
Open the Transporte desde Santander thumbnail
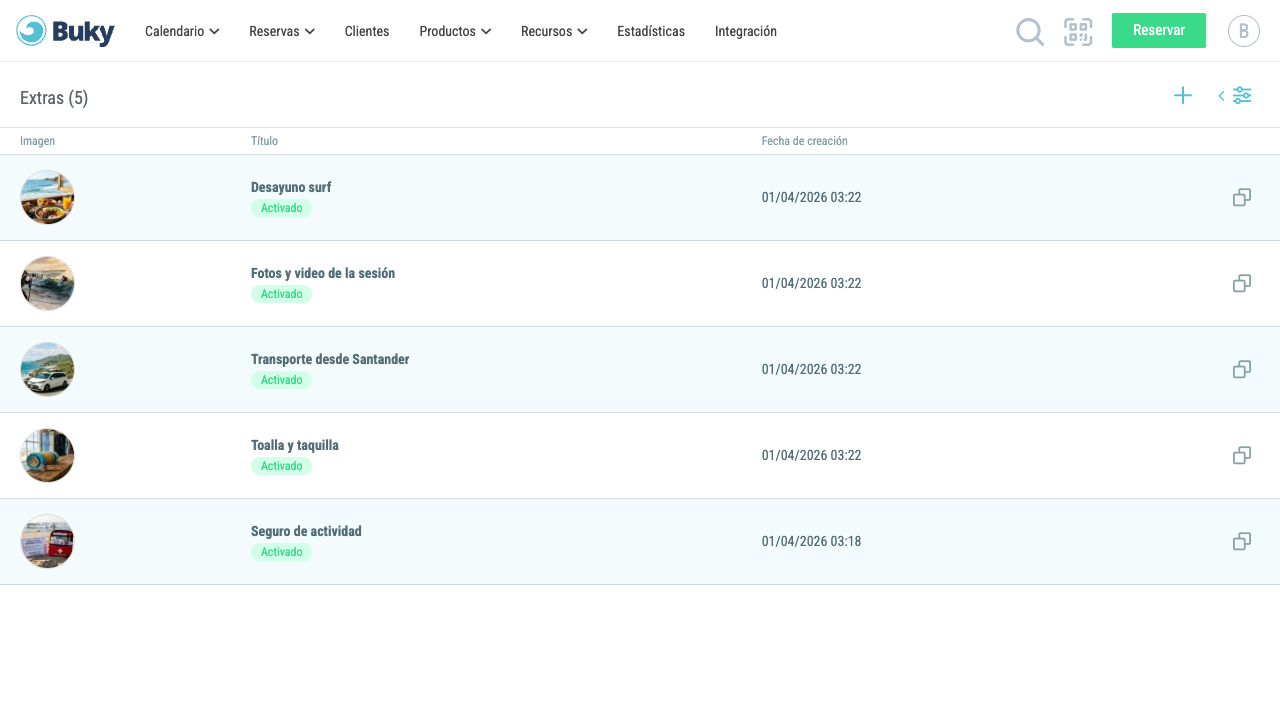(x=47, y=369)
